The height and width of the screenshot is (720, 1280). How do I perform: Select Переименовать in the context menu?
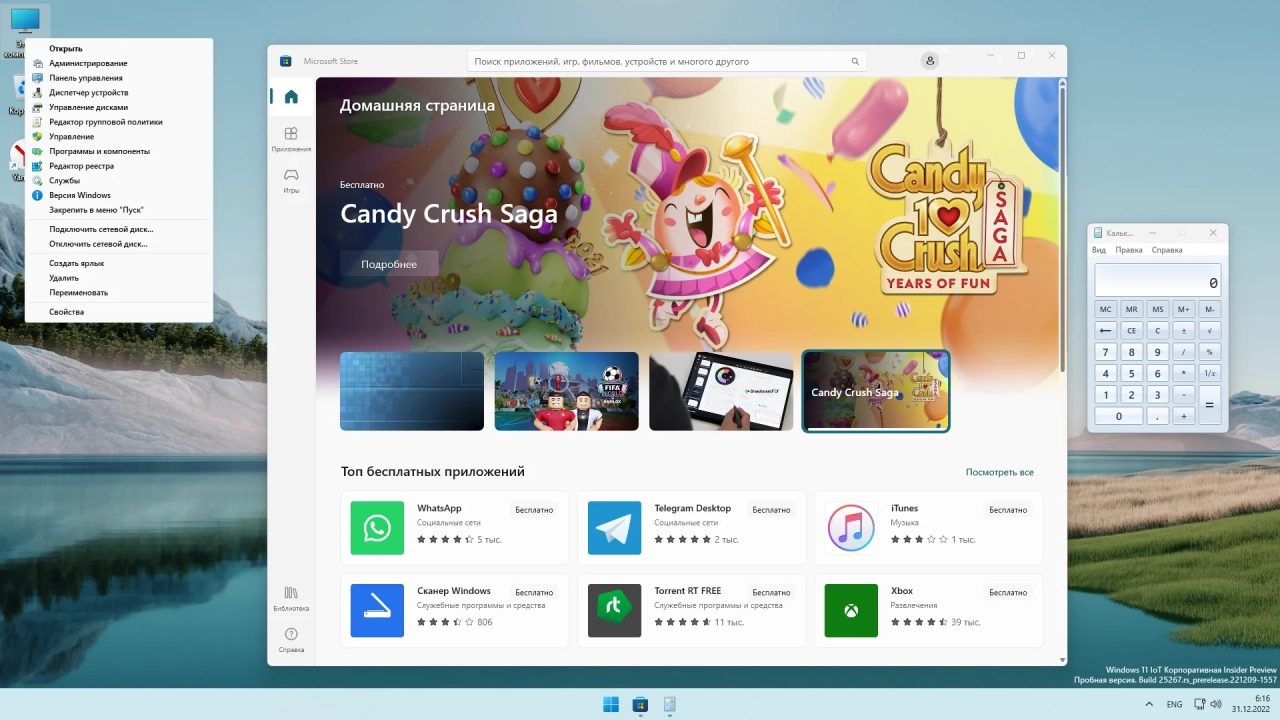[x=119, y=293]
